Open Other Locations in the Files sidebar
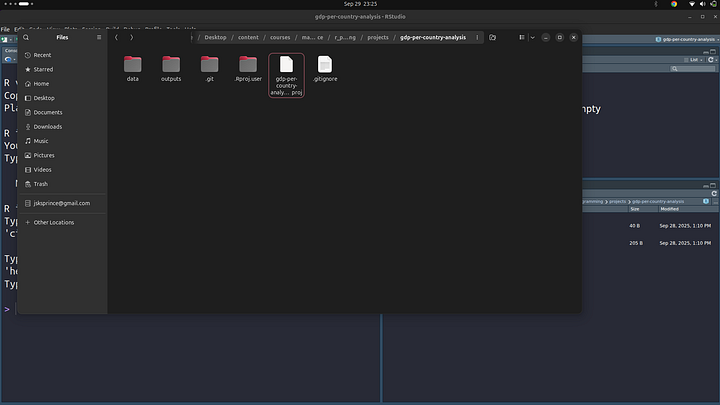Viewport: 720px width, 405px height. pos(62,222)
